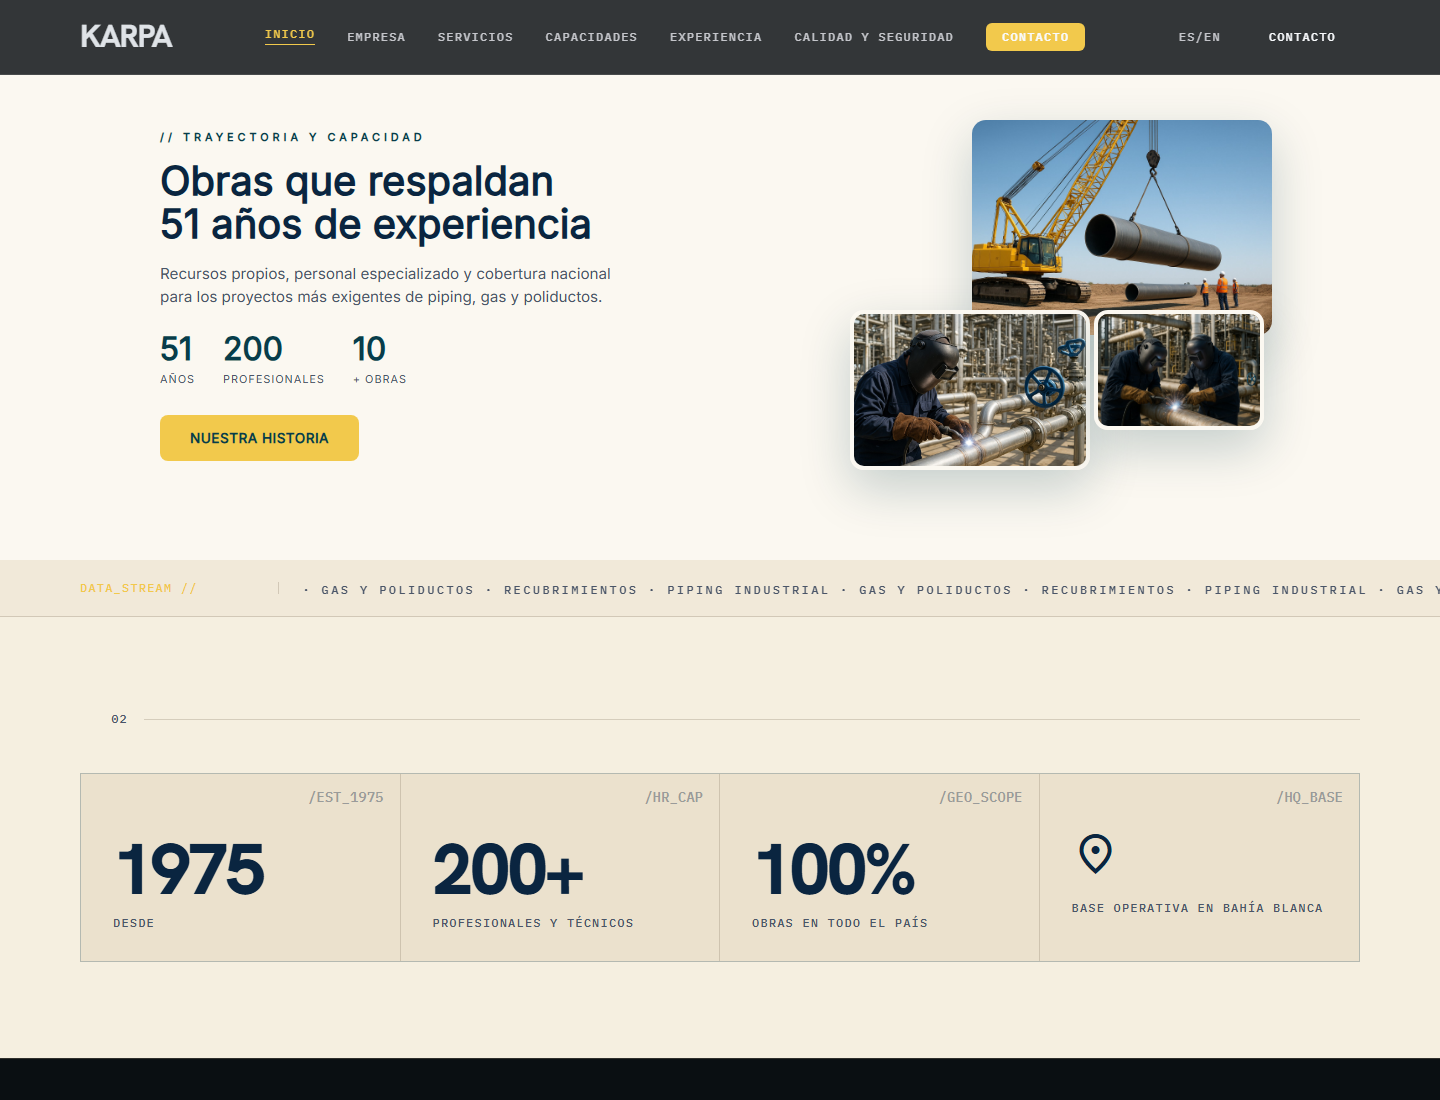The height and width of the screenshot is (1100, 1440).
Task: Click the large '200+' figure
Action: [508, 869]
